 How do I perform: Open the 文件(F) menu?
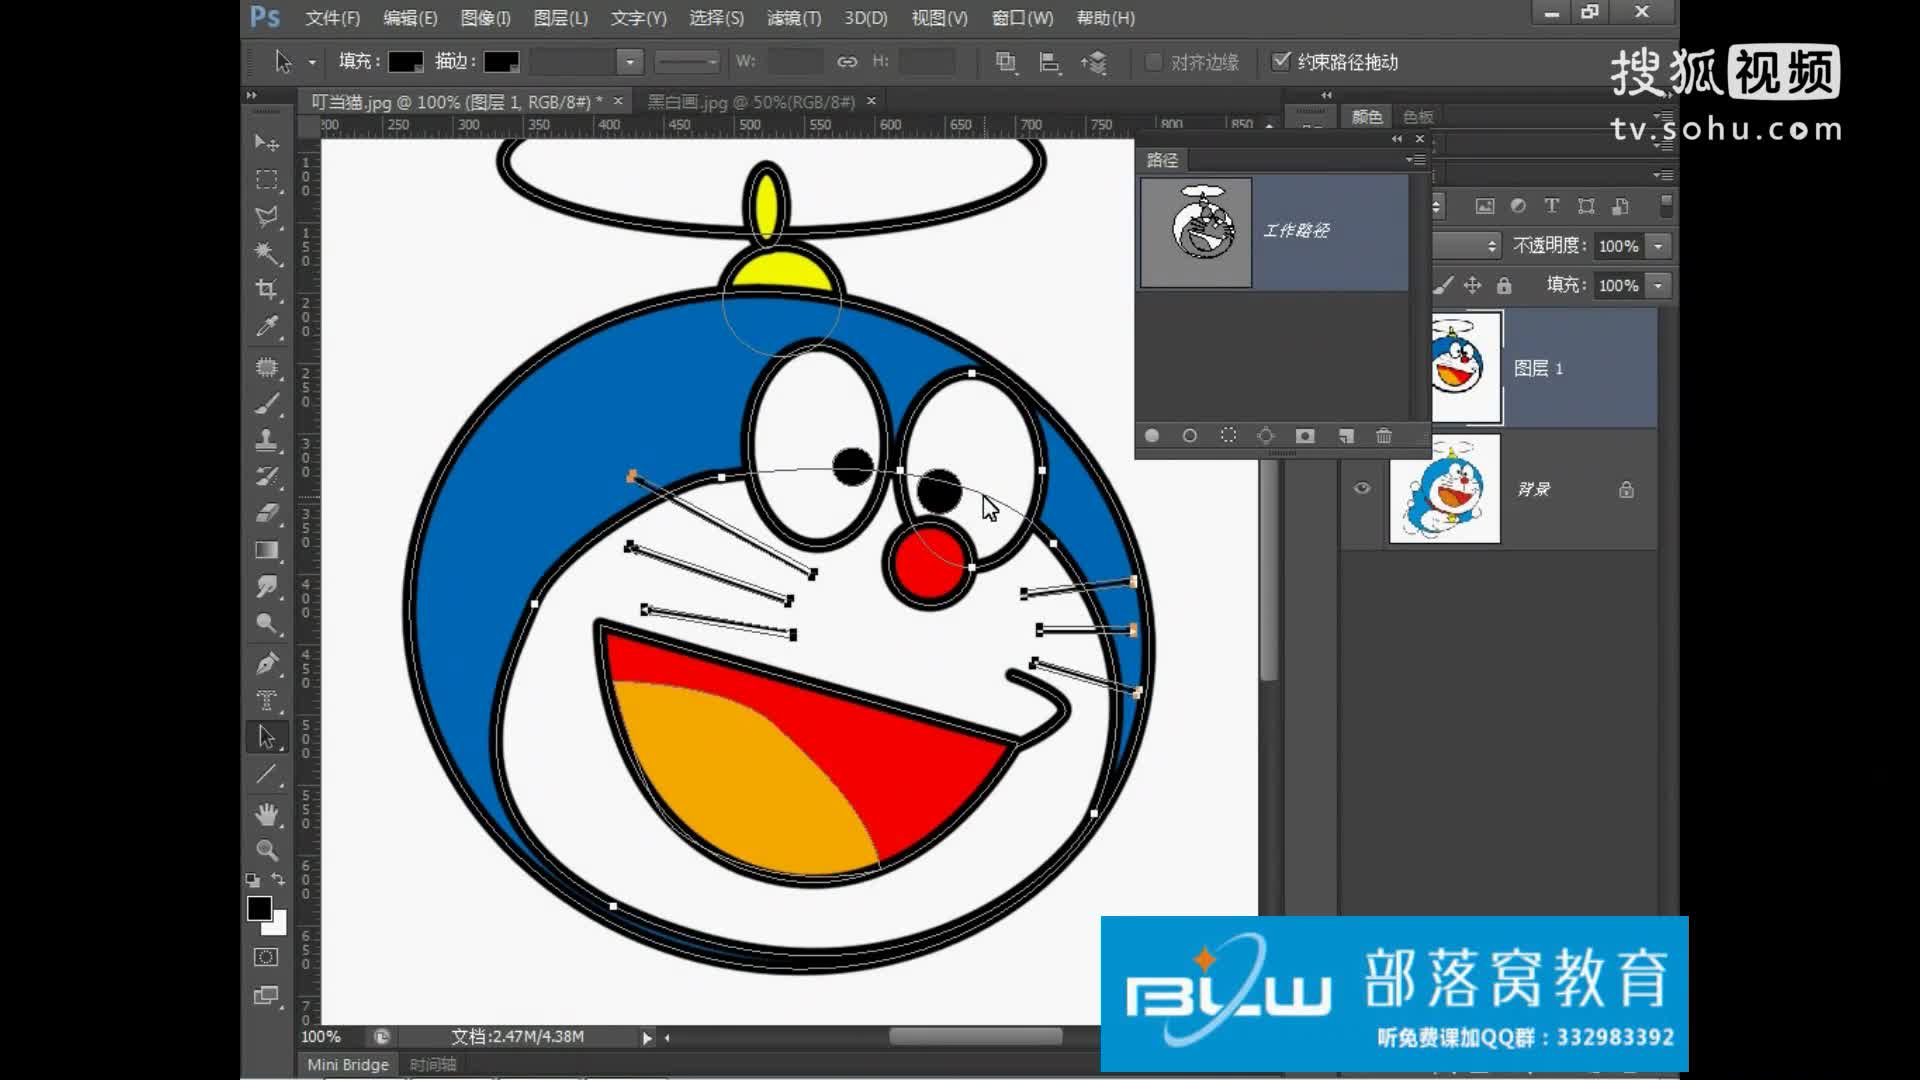point(332,18)
